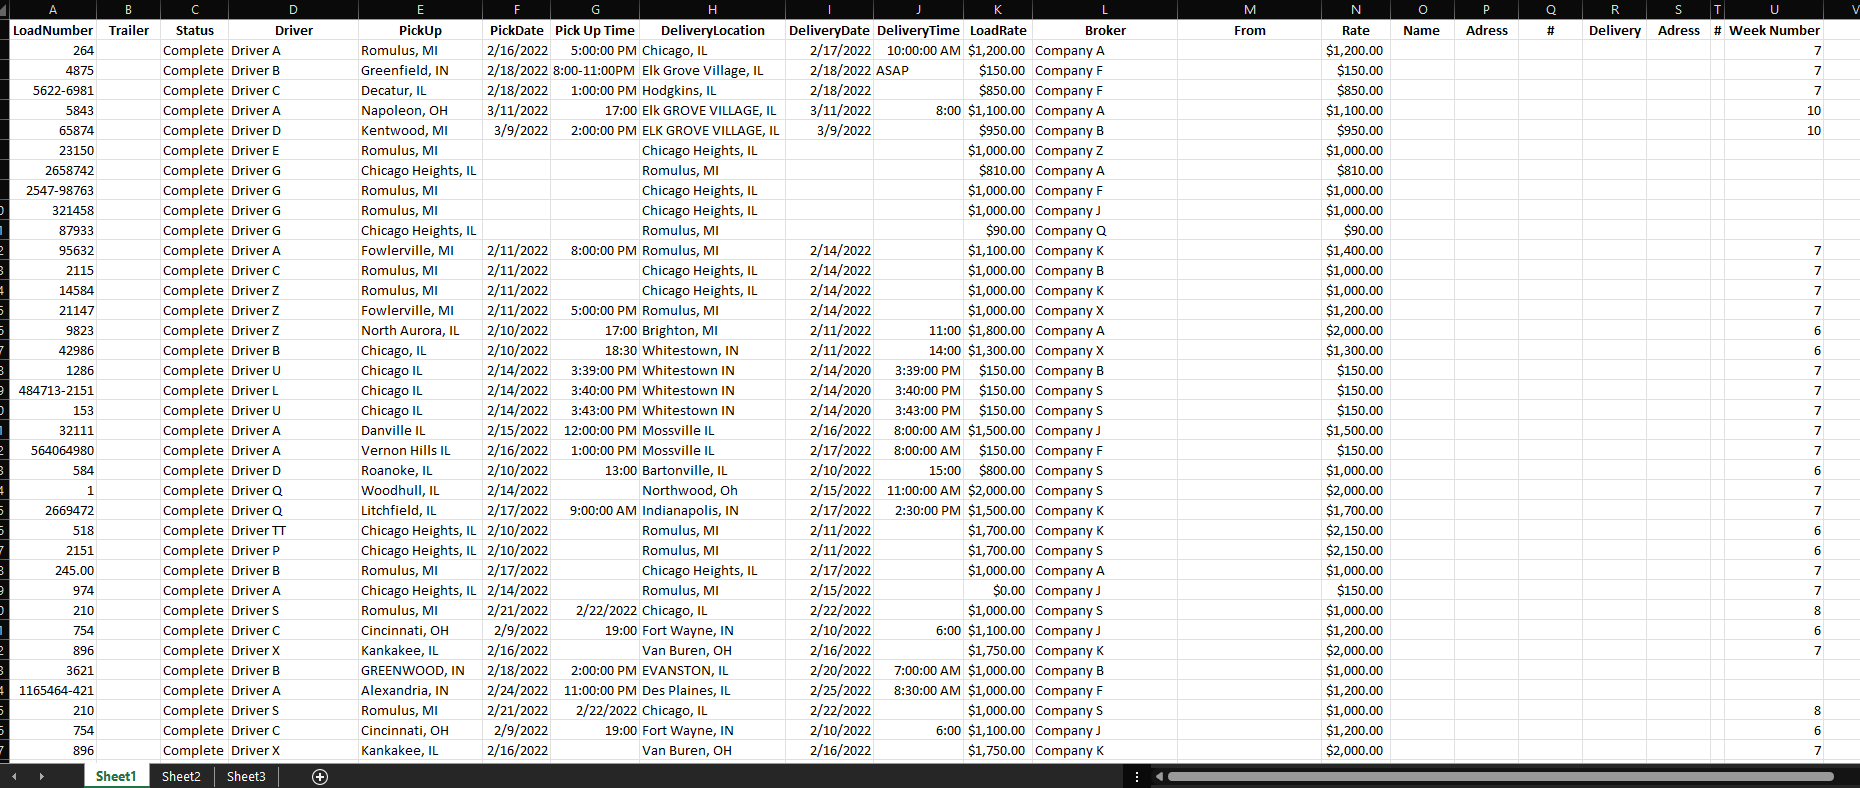The image size is (1860, 788).
Task: Click the Pick Up Time header cell
Action: pos(595,30)
